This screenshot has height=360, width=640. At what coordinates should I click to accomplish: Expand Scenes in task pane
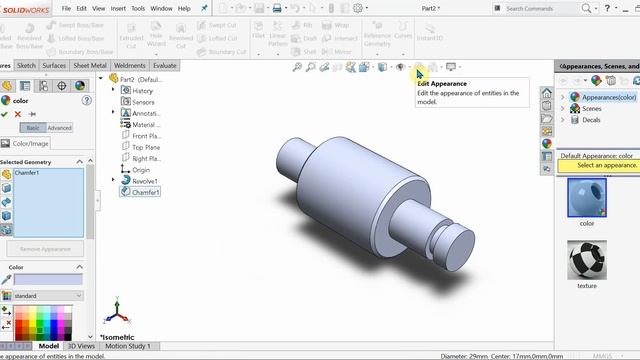pyautogui.click(x=562, y=109)
